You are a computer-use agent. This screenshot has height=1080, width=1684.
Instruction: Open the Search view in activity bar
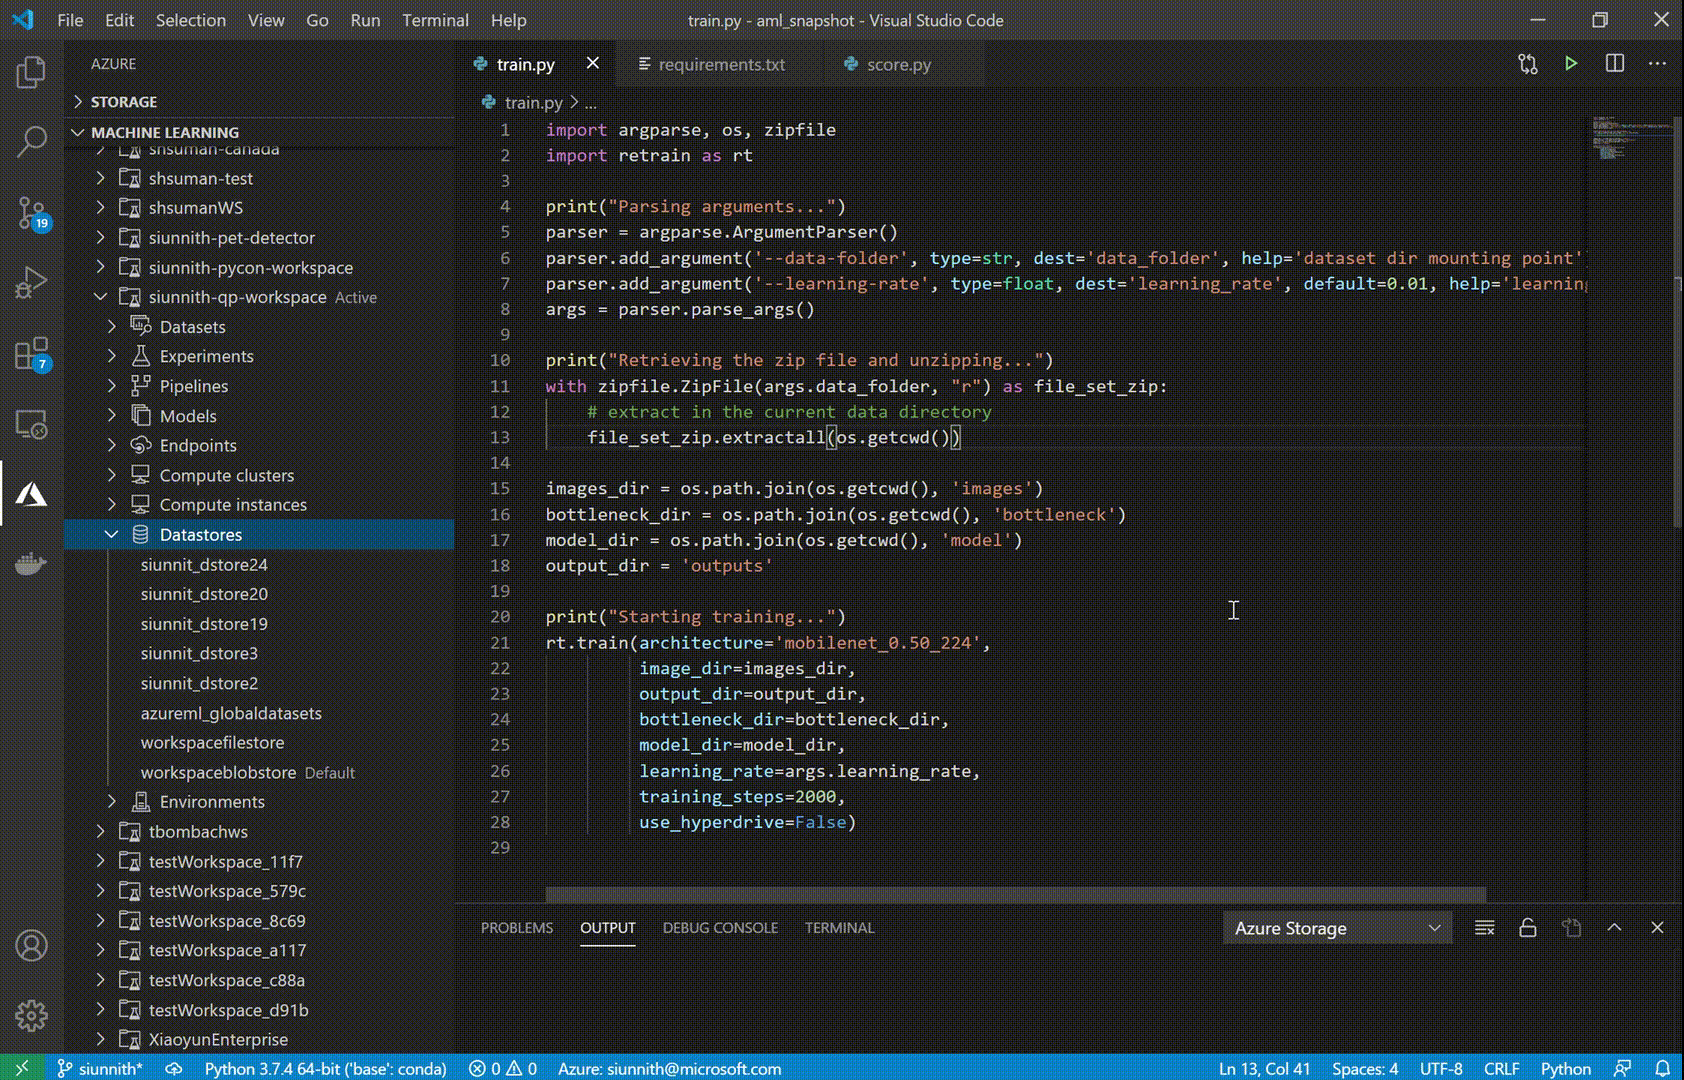tap(31, 142)
